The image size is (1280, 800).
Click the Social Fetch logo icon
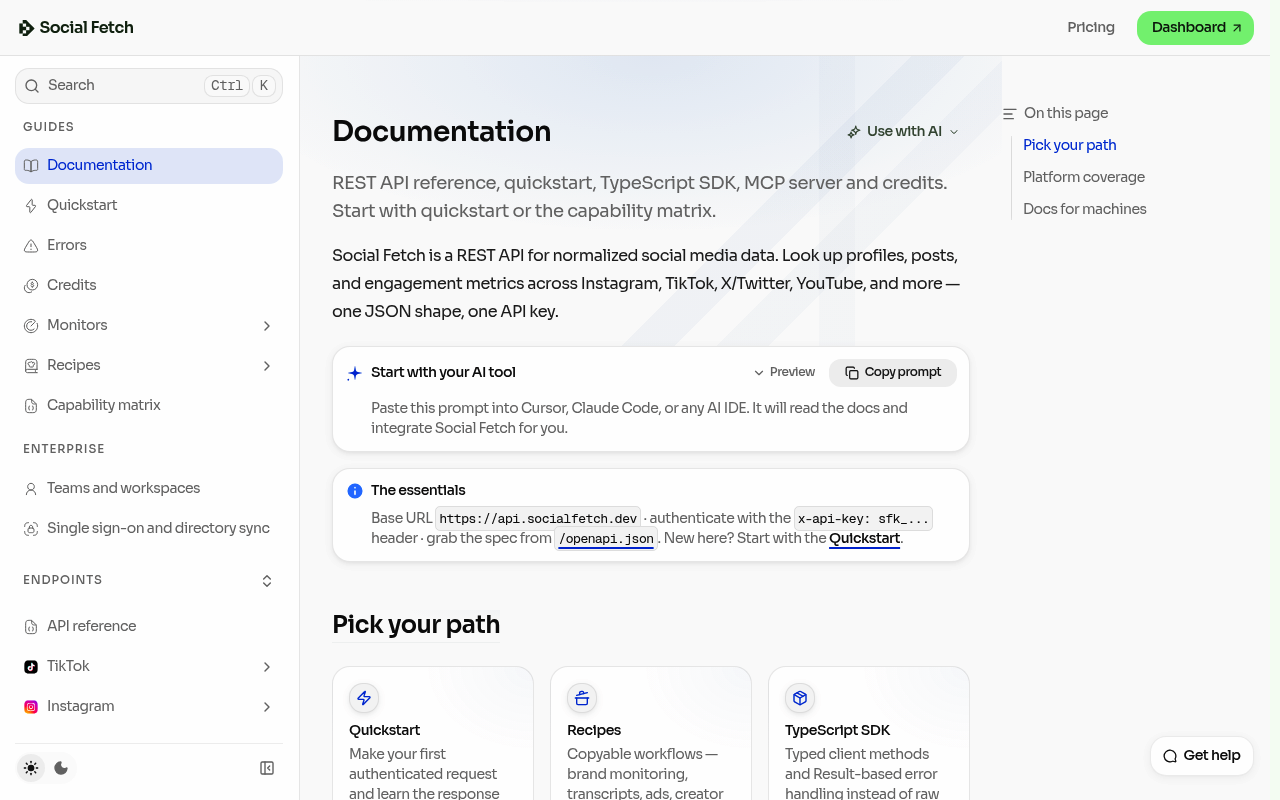tap(26, 28)
